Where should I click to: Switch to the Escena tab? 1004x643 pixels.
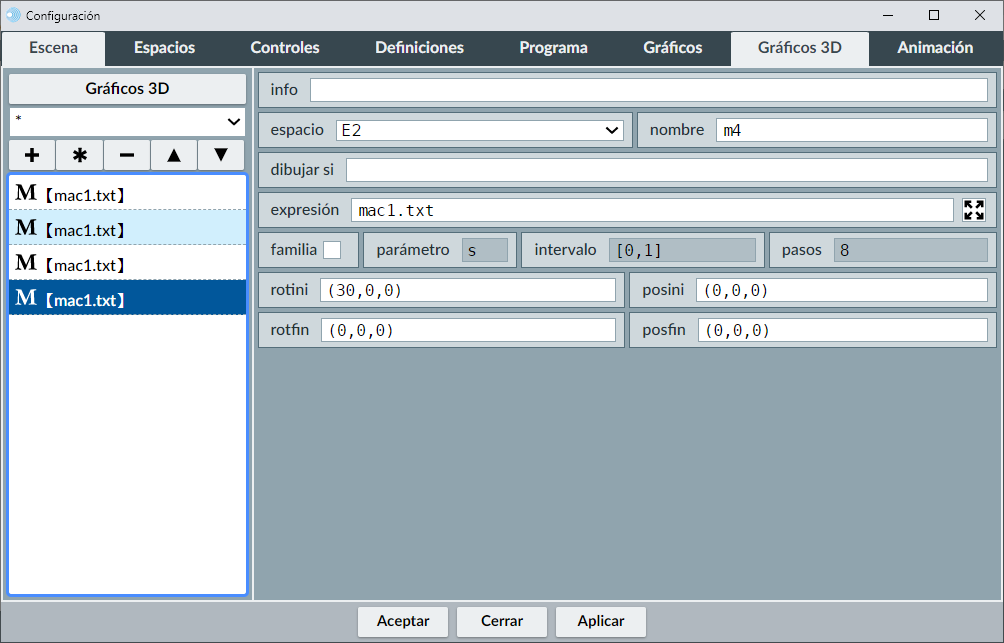53,48
